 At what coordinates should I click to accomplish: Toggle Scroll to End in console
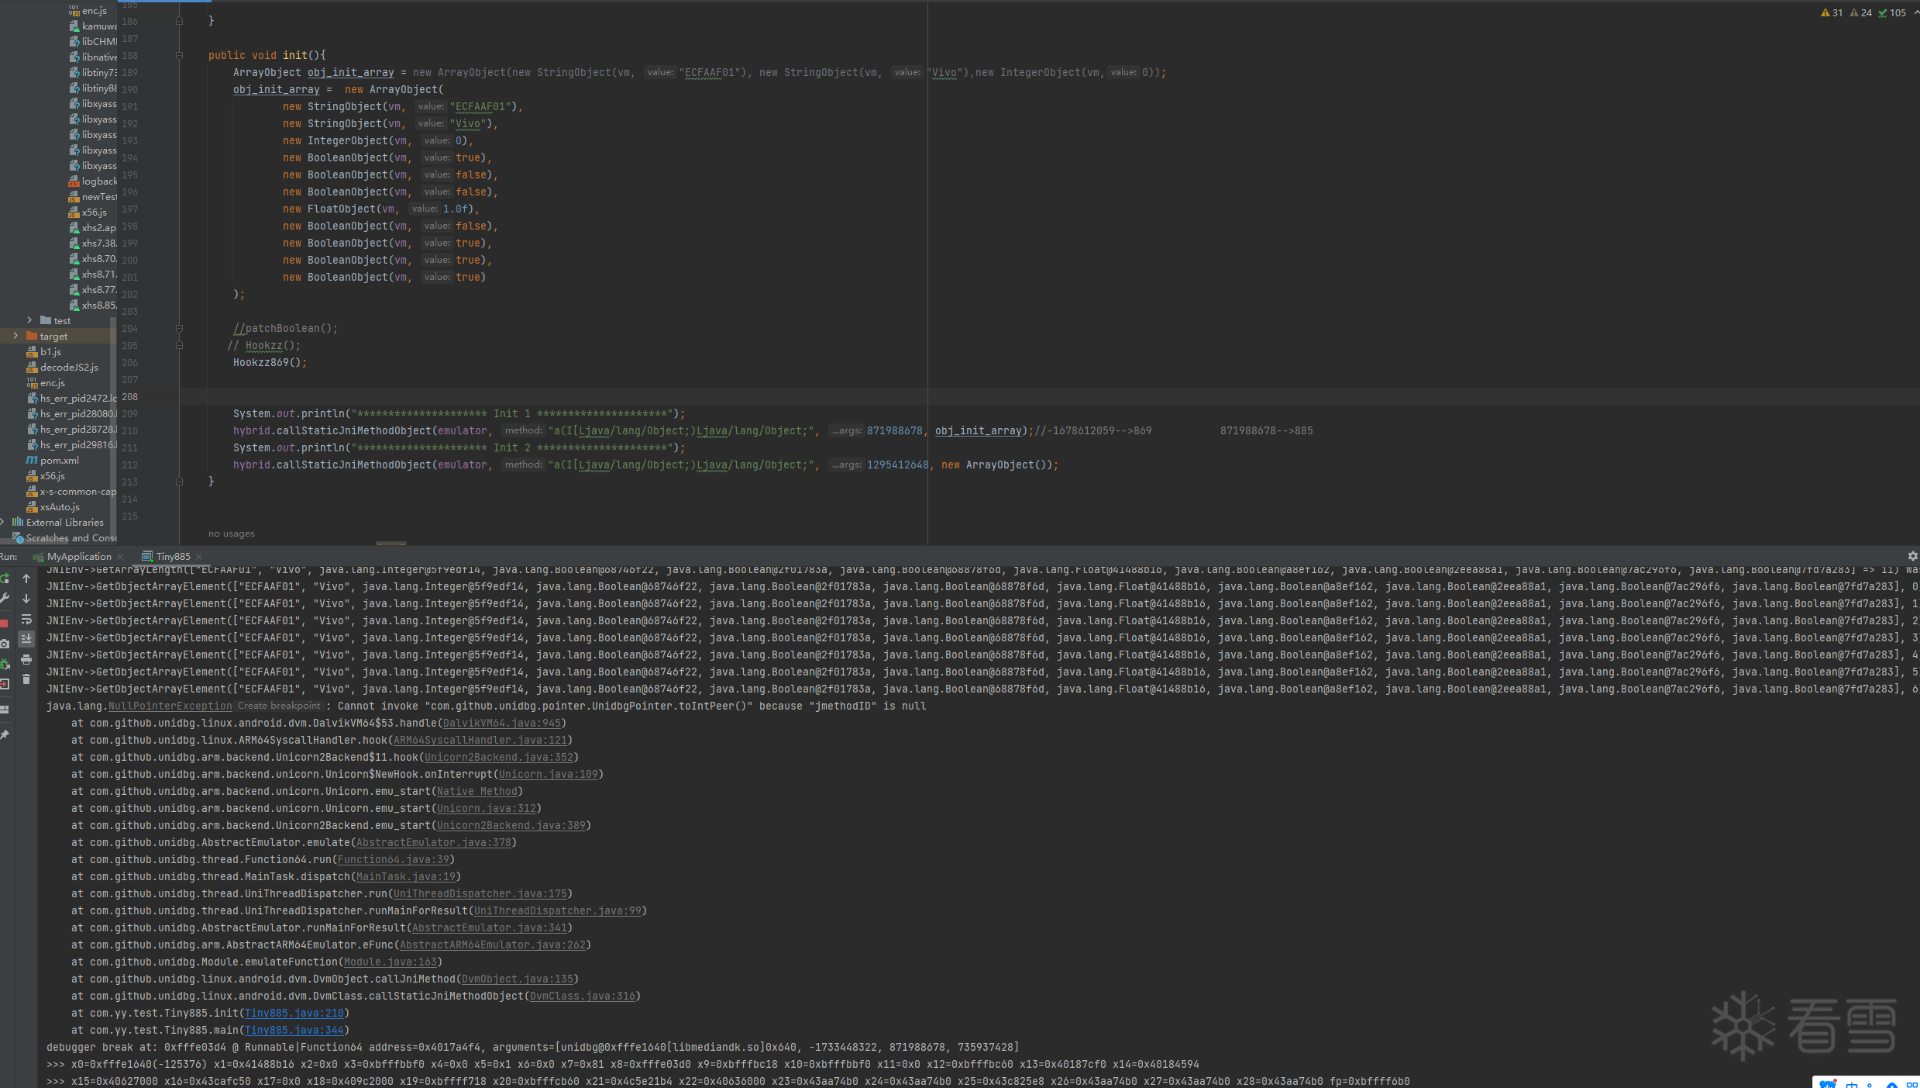pos(26,639)
